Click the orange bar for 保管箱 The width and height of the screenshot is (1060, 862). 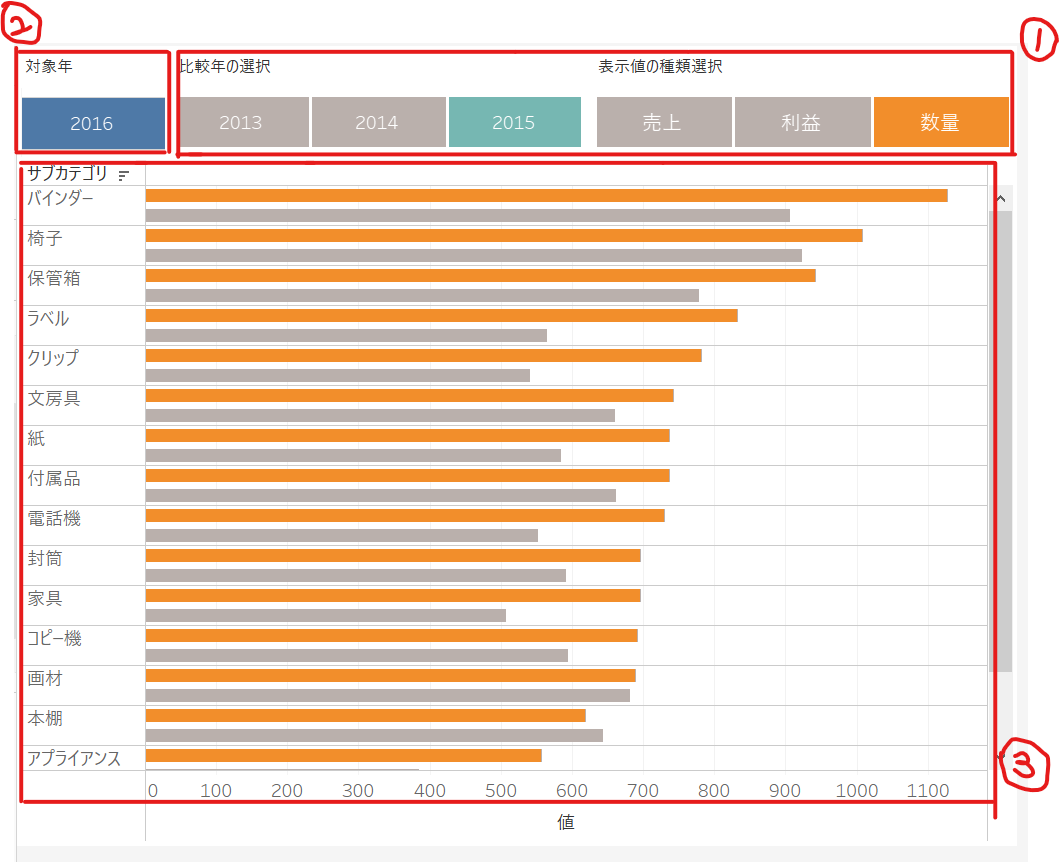coord(481,275)
